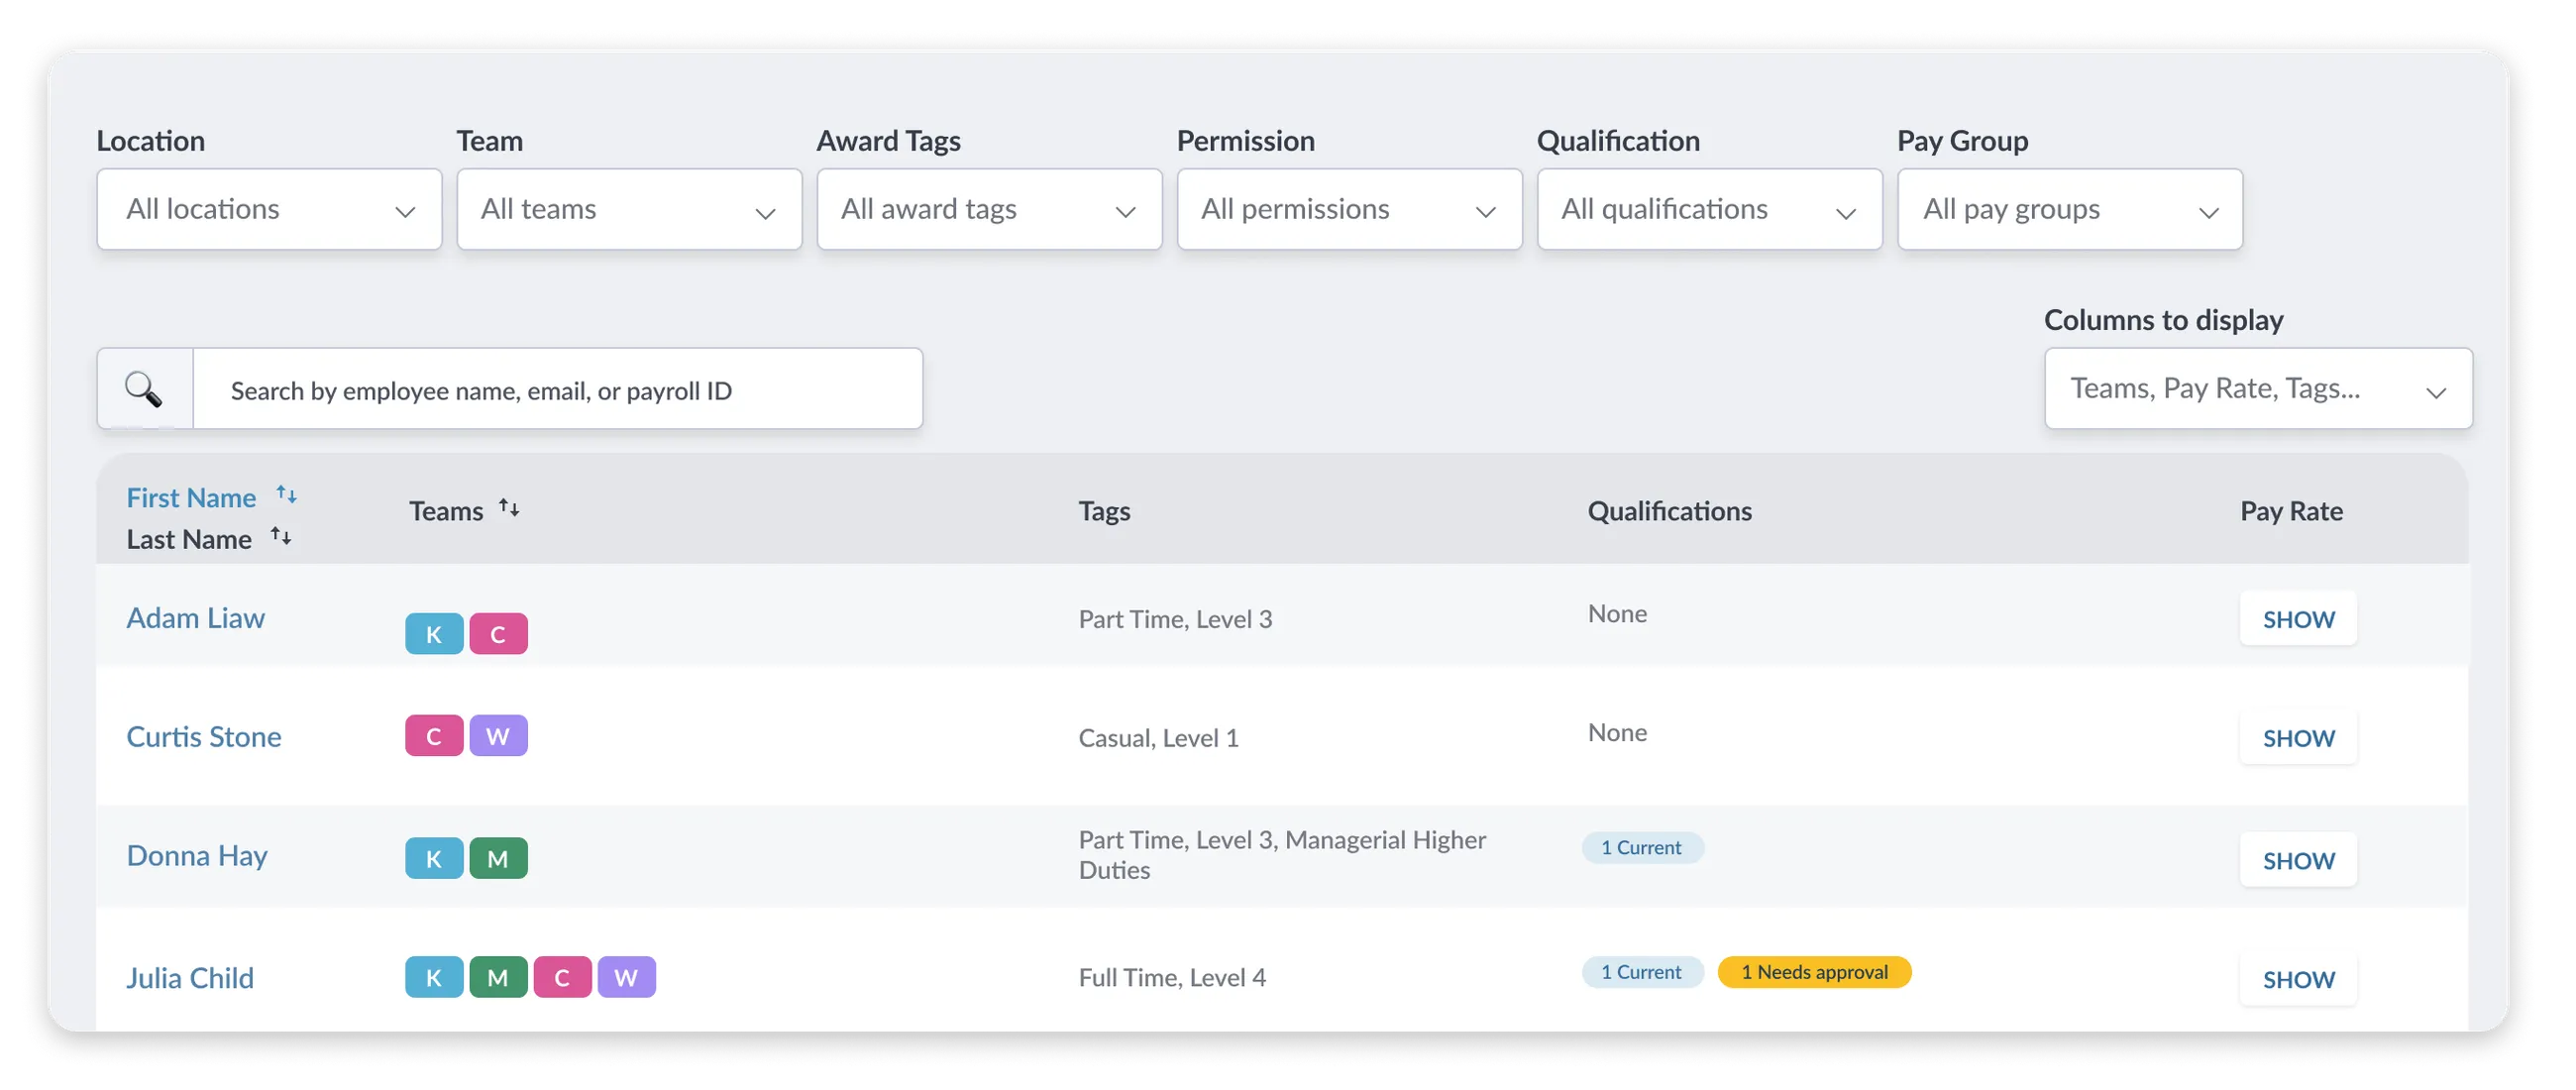This screenshot has width=2576, height=1090.
Task: Click Adam Liaw's blue K team badge
Action: pos(434,634)
